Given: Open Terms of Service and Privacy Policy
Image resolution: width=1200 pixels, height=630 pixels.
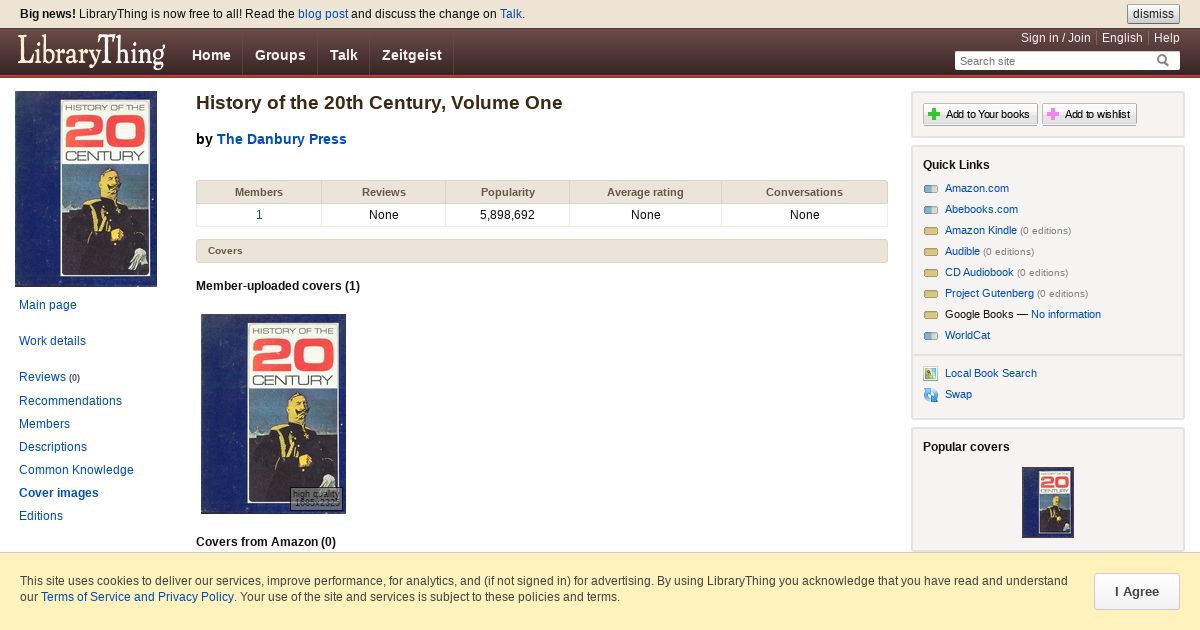Looking at the screenshot, I should [137, 597].
